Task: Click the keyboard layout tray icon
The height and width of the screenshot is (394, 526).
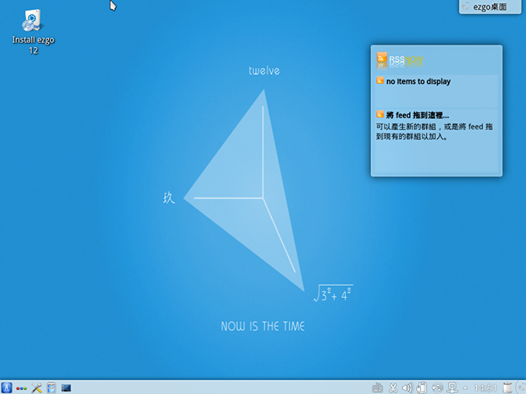Action: (377, 388)
